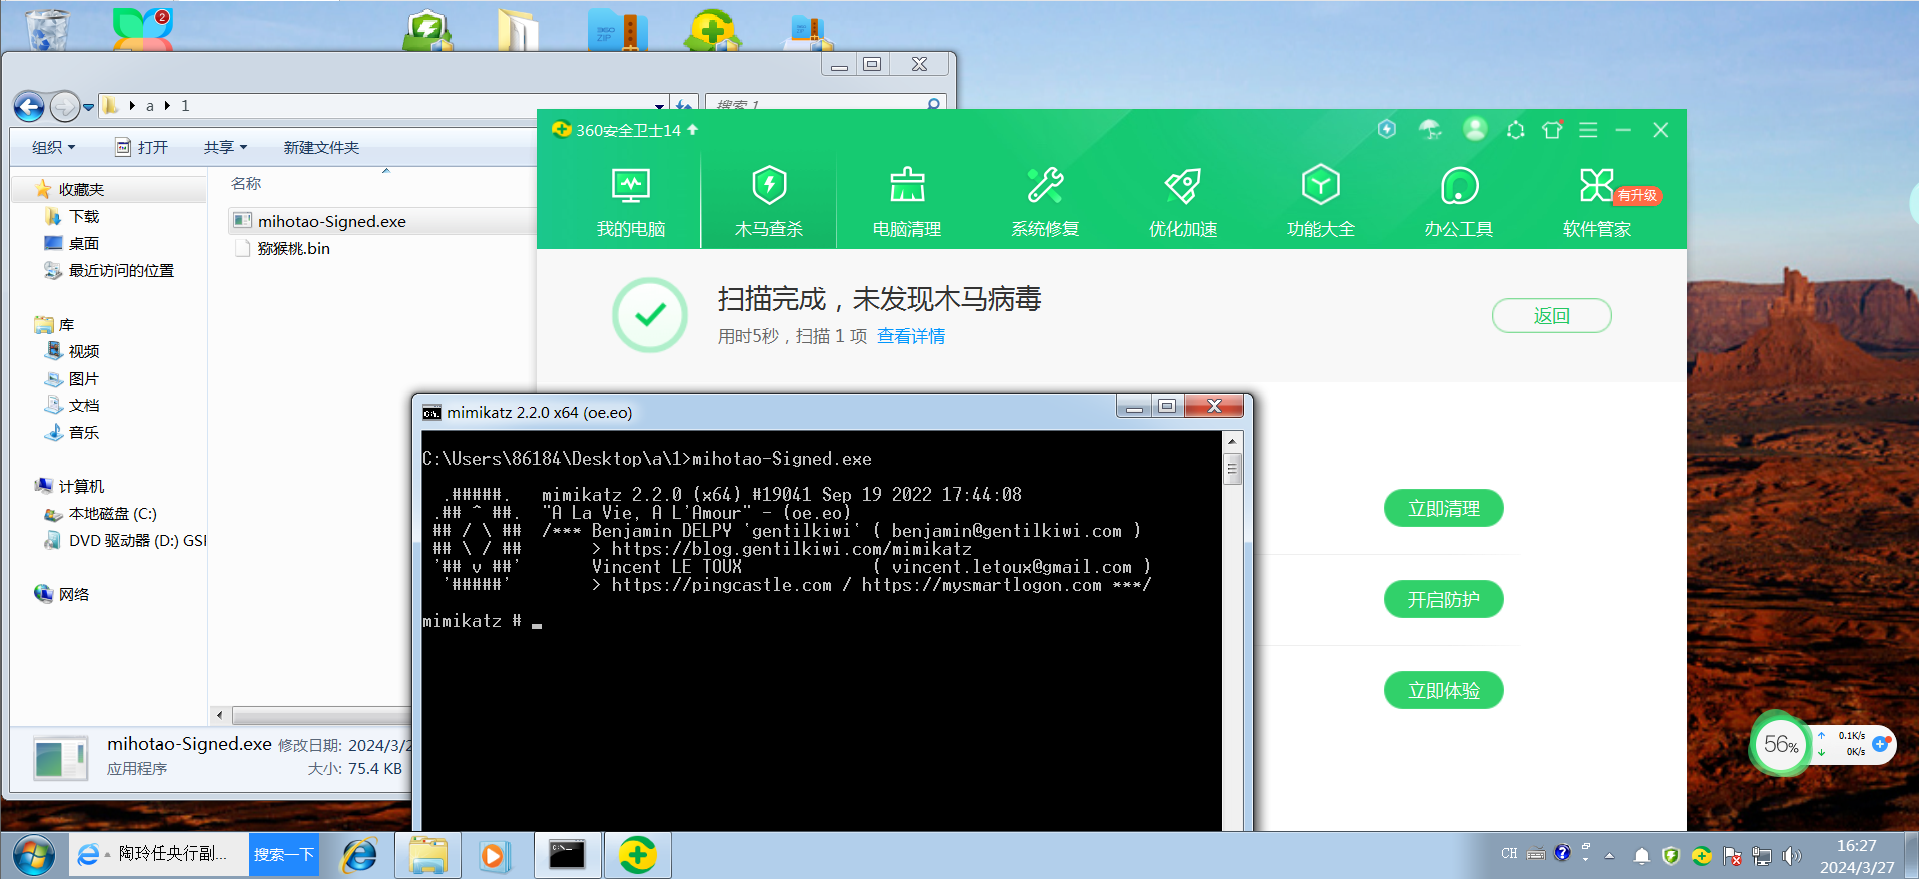Click 打开 in Explorer toolbar
The width and height of the screenshot is (1919, 879).
pos(141,147)
